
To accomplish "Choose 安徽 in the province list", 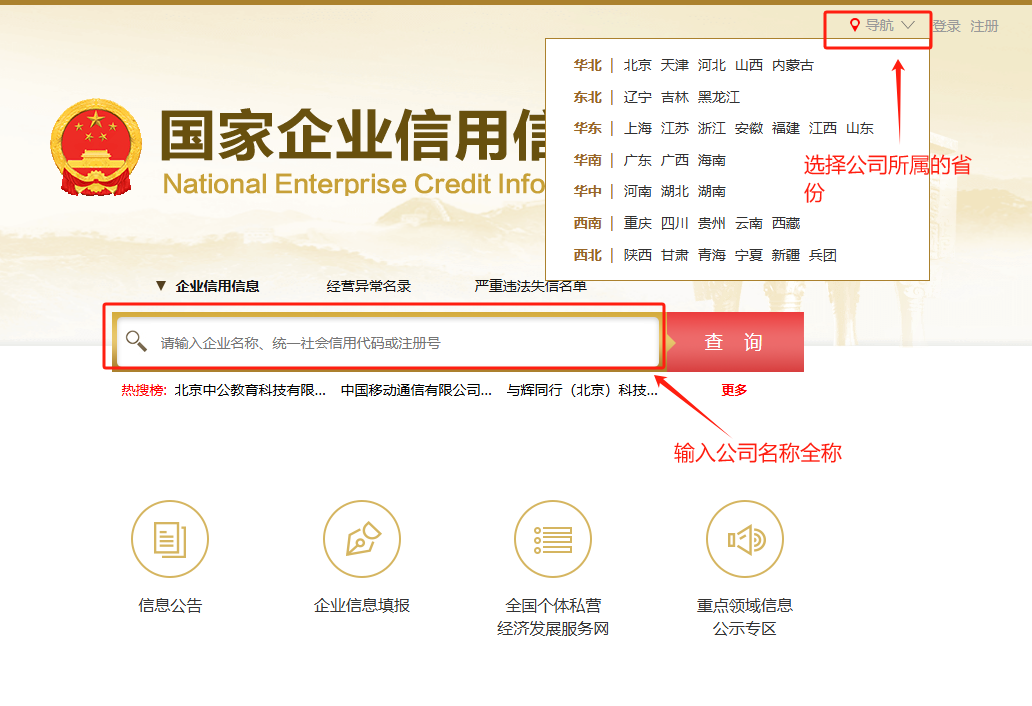I will 749,128.
